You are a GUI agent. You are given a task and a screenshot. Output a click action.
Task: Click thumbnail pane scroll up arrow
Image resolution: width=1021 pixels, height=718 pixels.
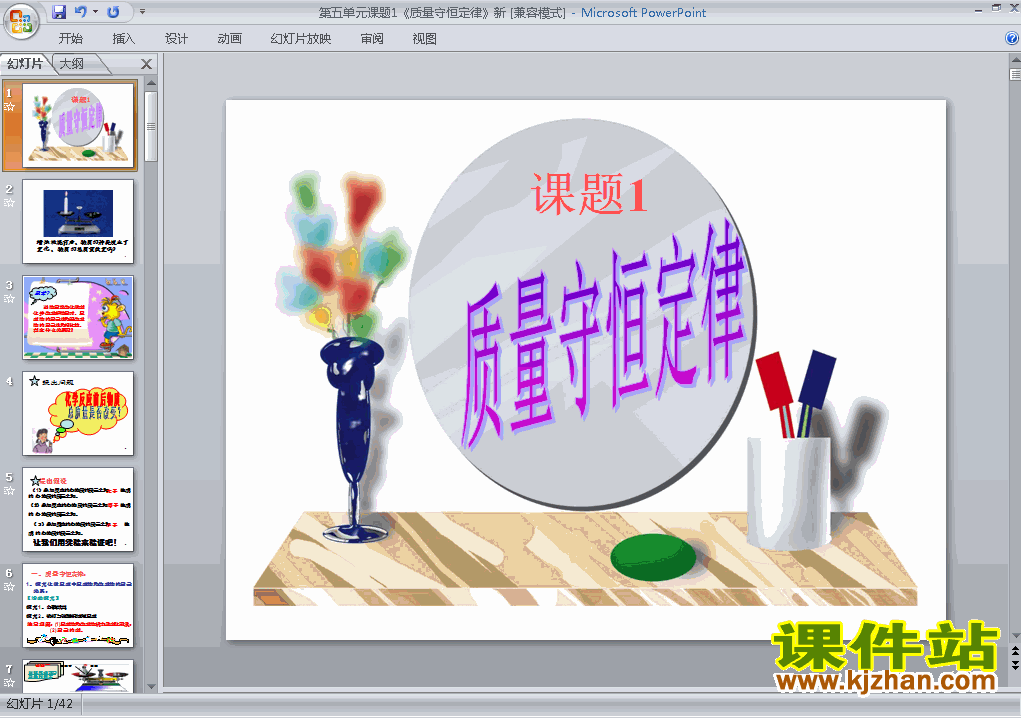click(x=151, y=83)
